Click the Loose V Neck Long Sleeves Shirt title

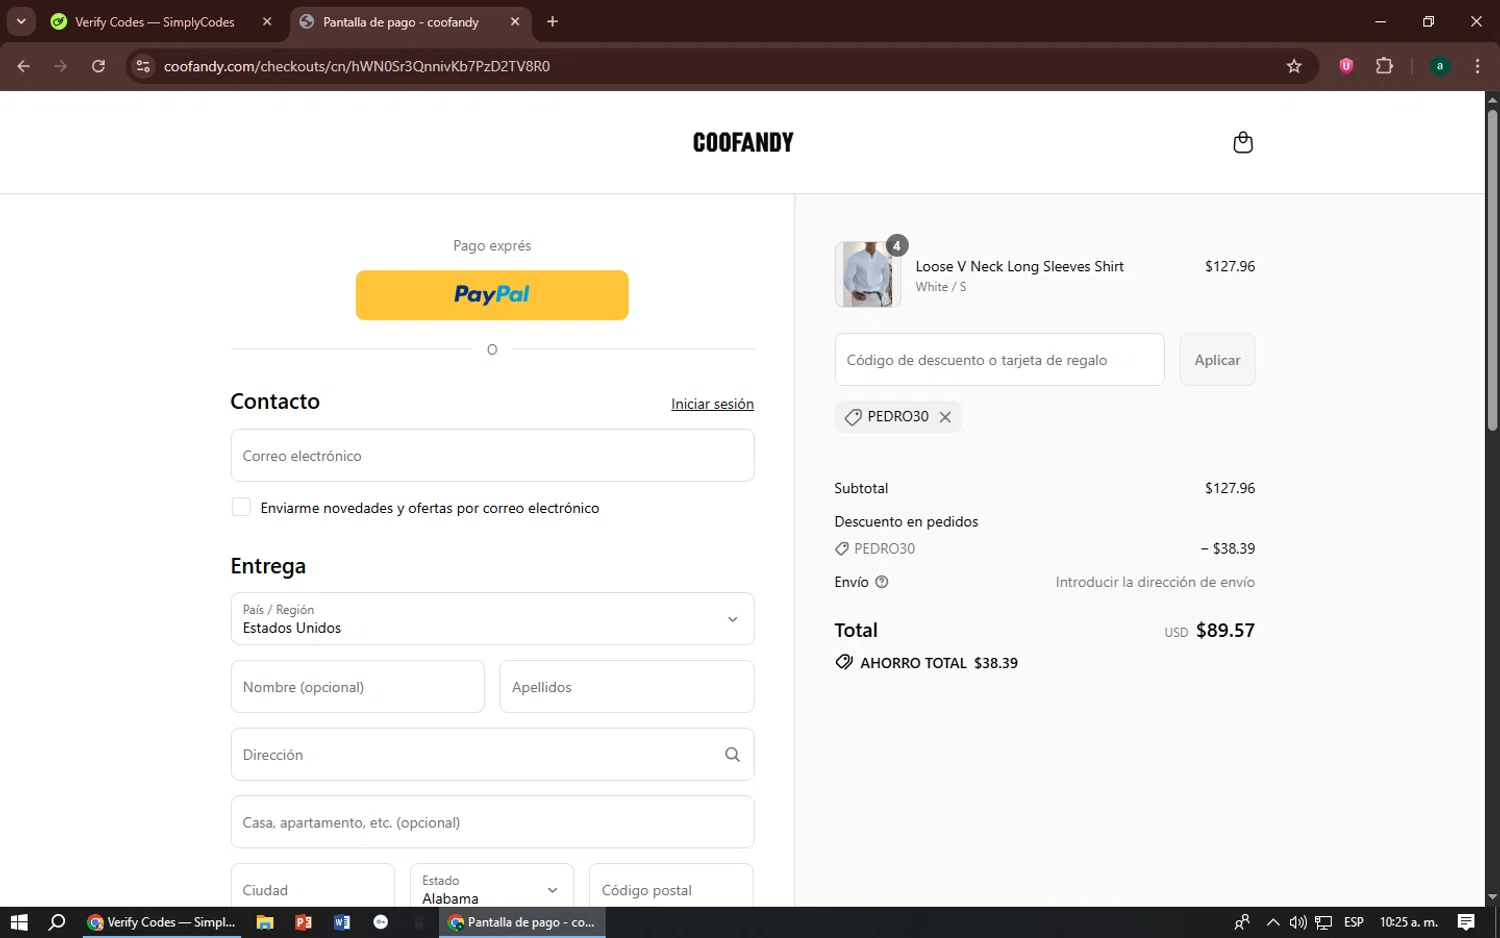pyautogui.click(x=1019, y=266)
